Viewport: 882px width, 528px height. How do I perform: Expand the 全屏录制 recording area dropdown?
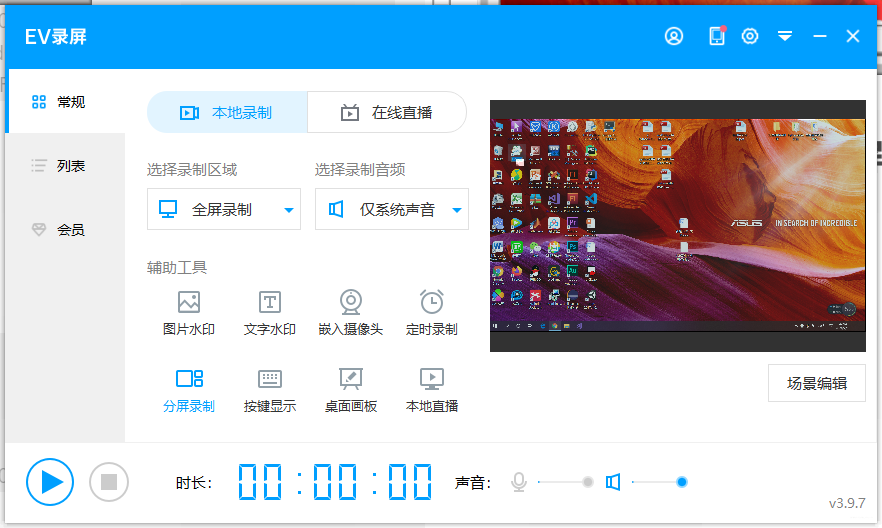point(224,209)
